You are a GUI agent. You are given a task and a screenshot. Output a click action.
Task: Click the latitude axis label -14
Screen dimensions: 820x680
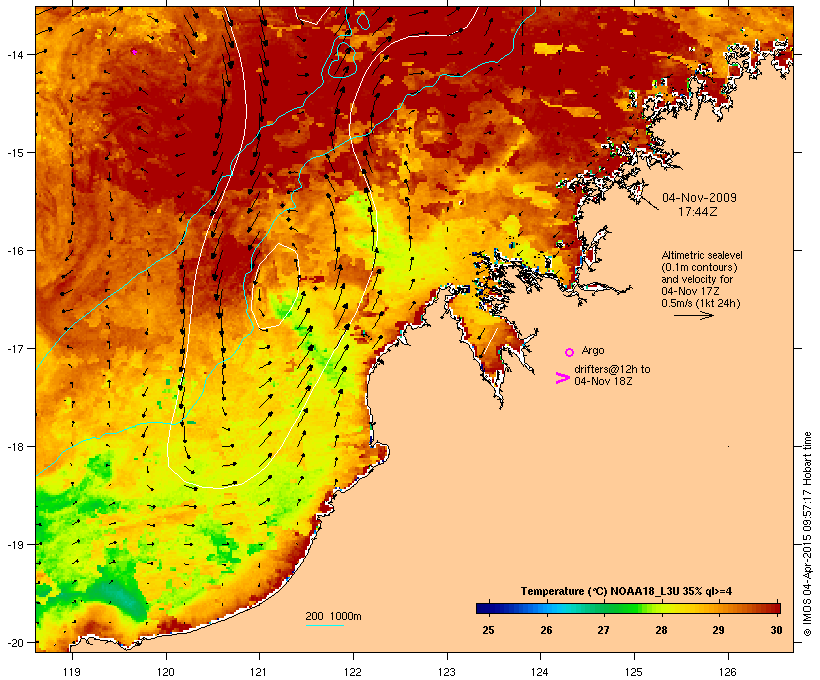(14, 54)
